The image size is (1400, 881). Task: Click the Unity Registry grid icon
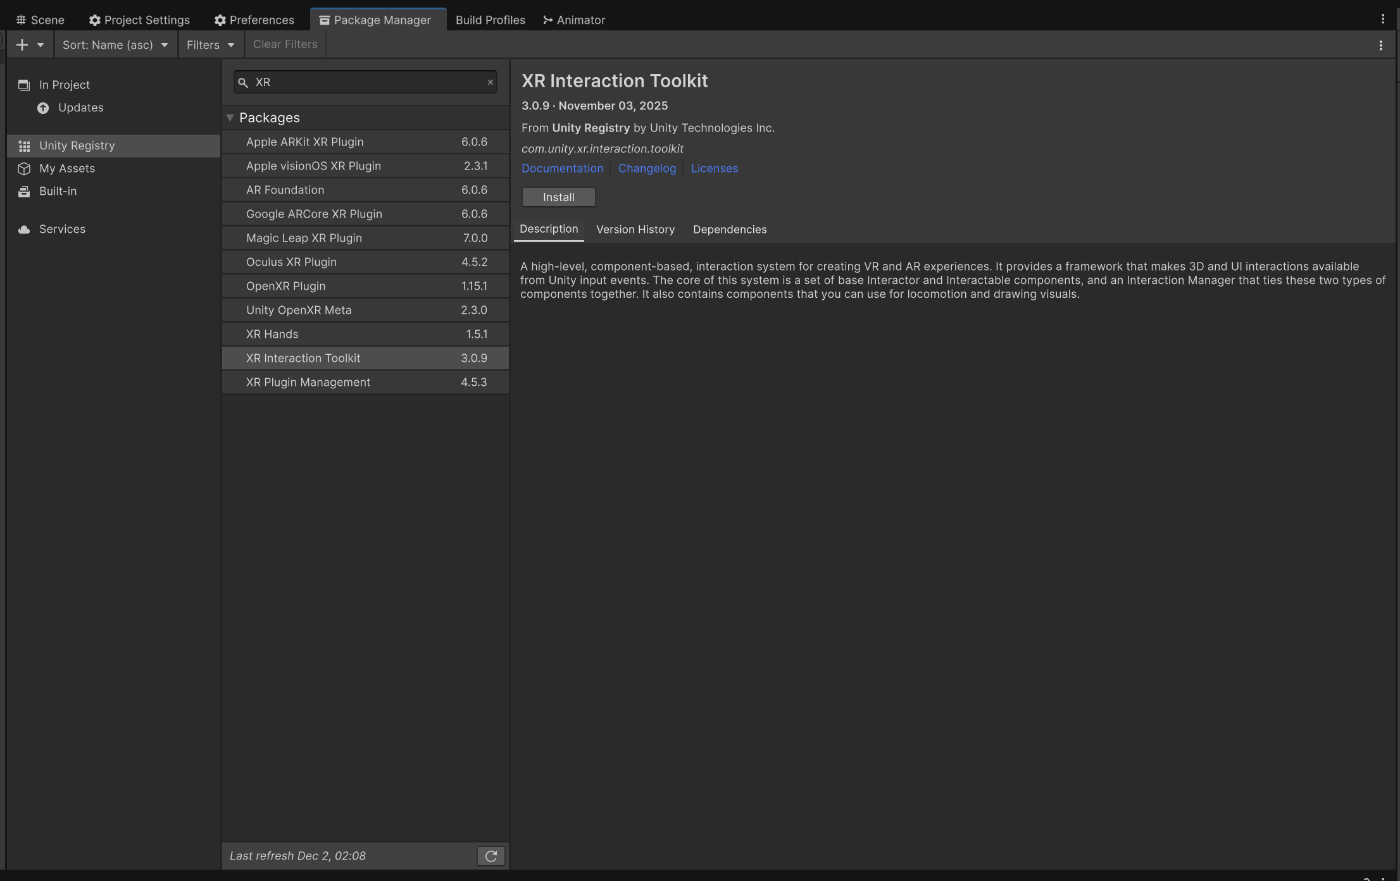click(x=24, y=146)
